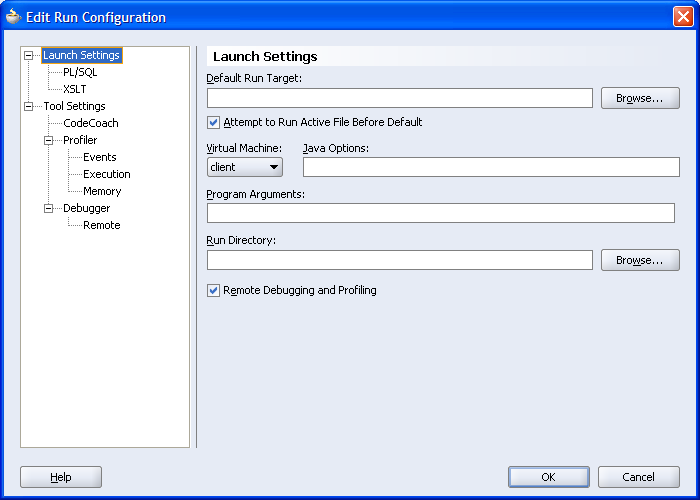This screenshot has width=700, height=500.
Task: Select Remote under Debugger
Action: click(x=102, y=226)
